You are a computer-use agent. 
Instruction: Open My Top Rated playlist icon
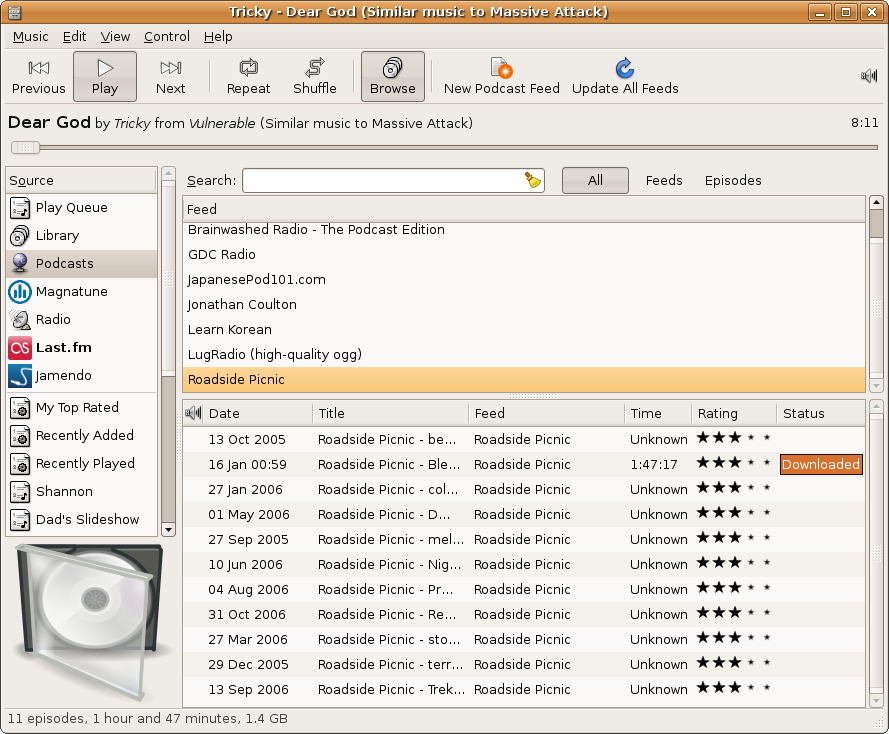[x=20, y=408]
